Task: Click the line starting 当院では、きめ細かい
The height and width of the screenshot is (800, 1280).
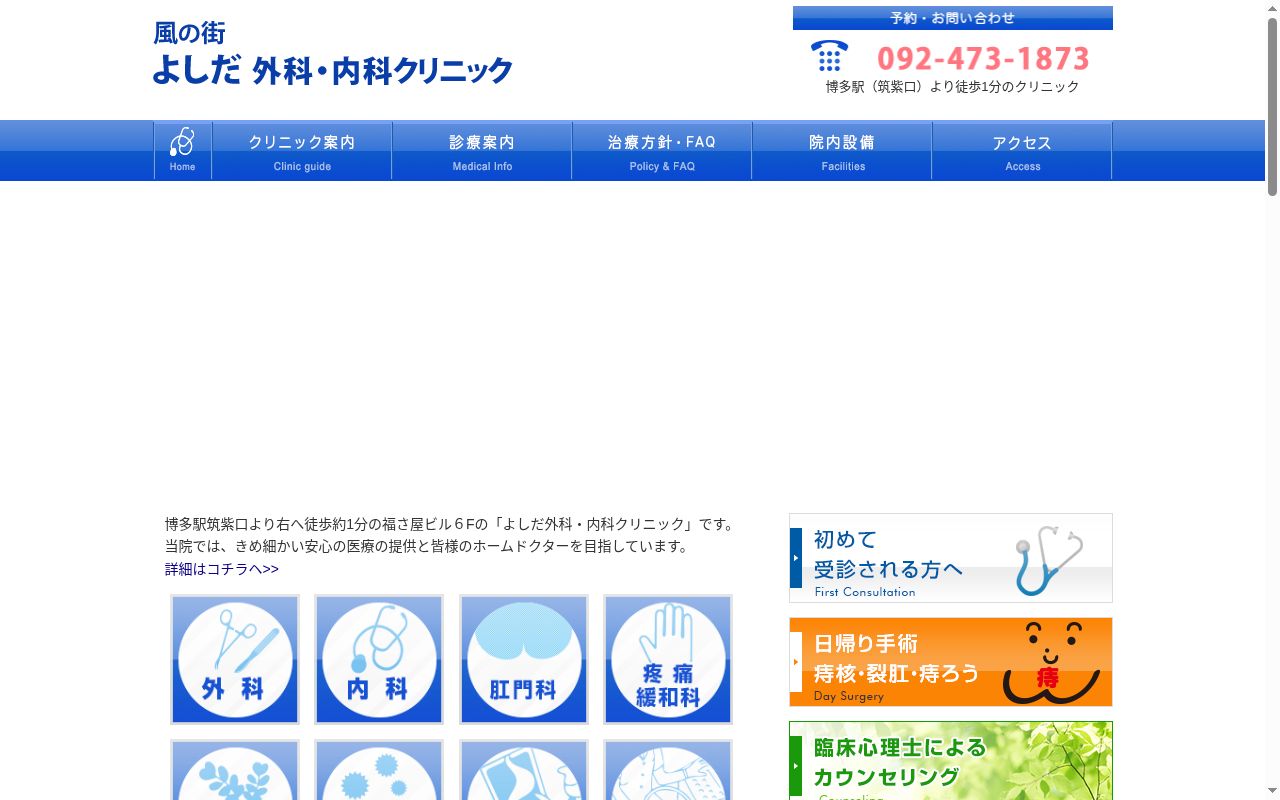Action: tap(427, 546)
